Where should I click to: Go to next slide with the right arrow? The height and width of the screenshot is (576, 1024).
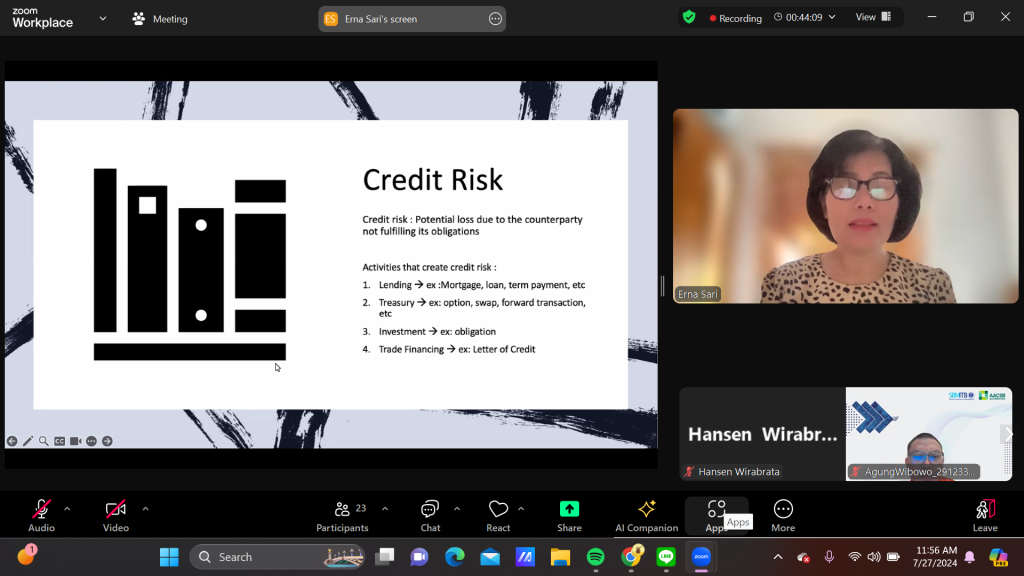pos(107,441)
